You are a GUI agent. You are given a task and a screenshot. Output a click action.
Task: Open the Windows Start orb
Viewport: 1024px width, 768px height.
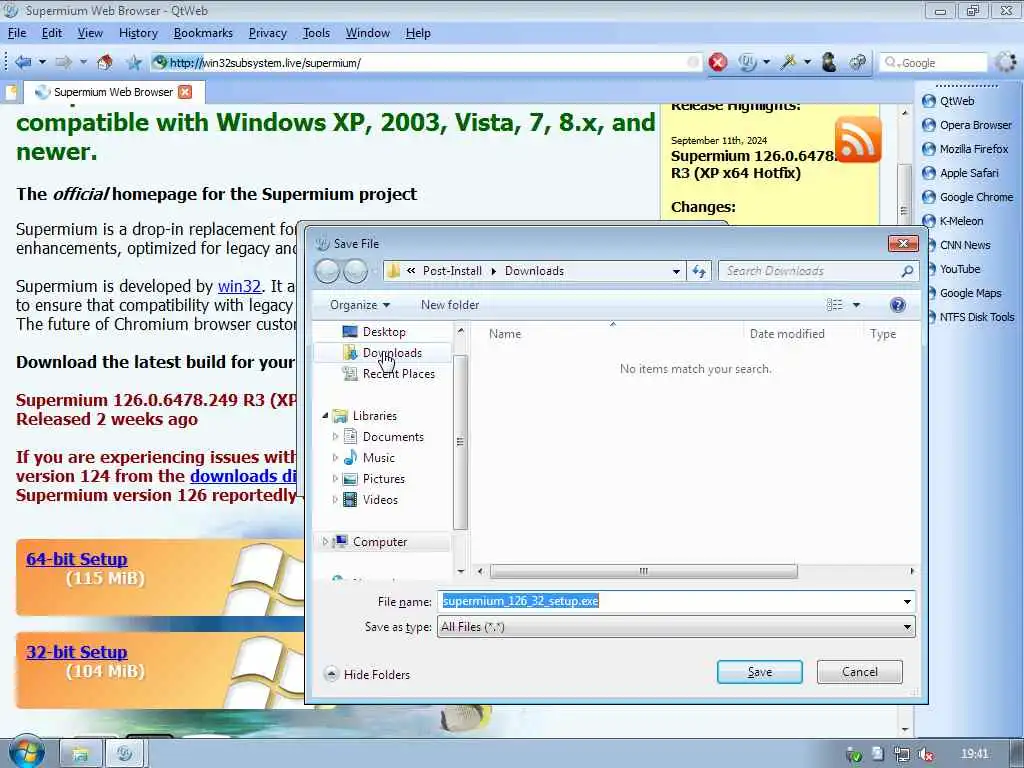click(26, 752)
